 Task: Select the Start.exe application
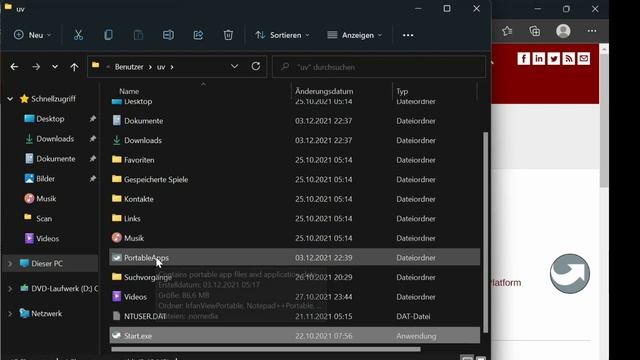pyautogui.click(x=295, y=336)
